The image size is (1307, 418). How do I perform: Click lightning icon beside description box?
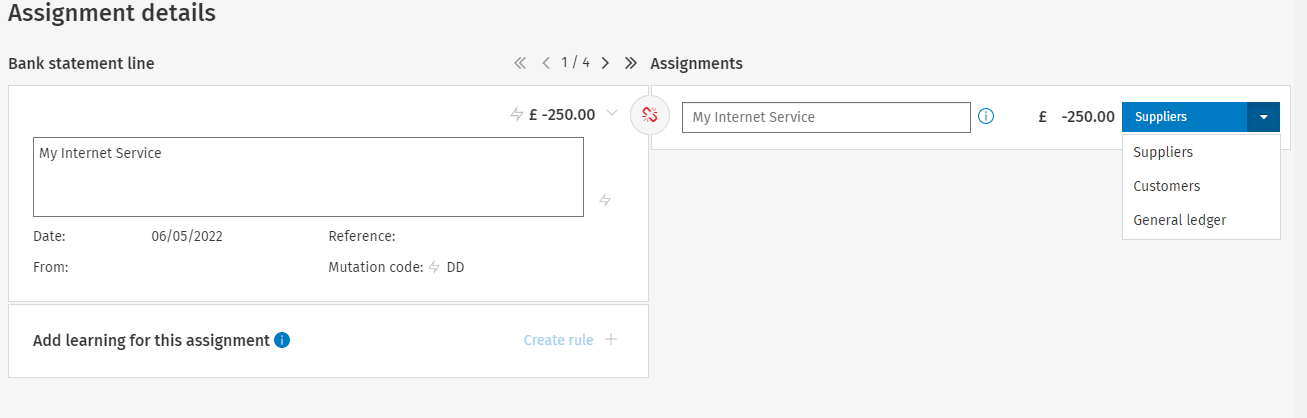(605, 200)
